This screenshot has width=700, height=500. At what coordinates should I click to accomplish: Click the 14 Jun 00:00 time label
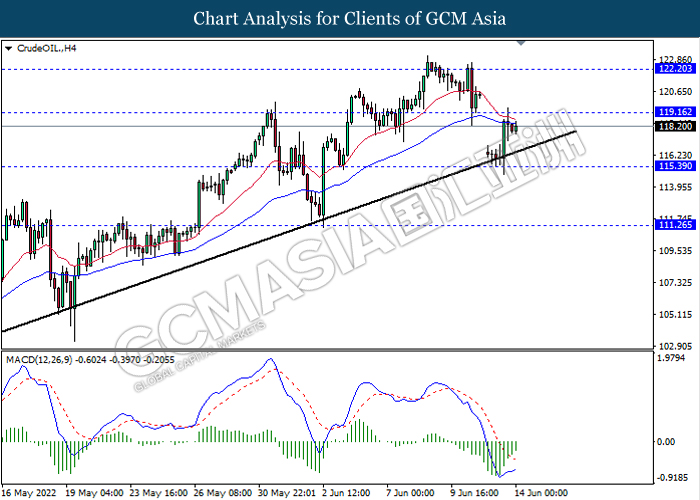(x=541, y=493)
